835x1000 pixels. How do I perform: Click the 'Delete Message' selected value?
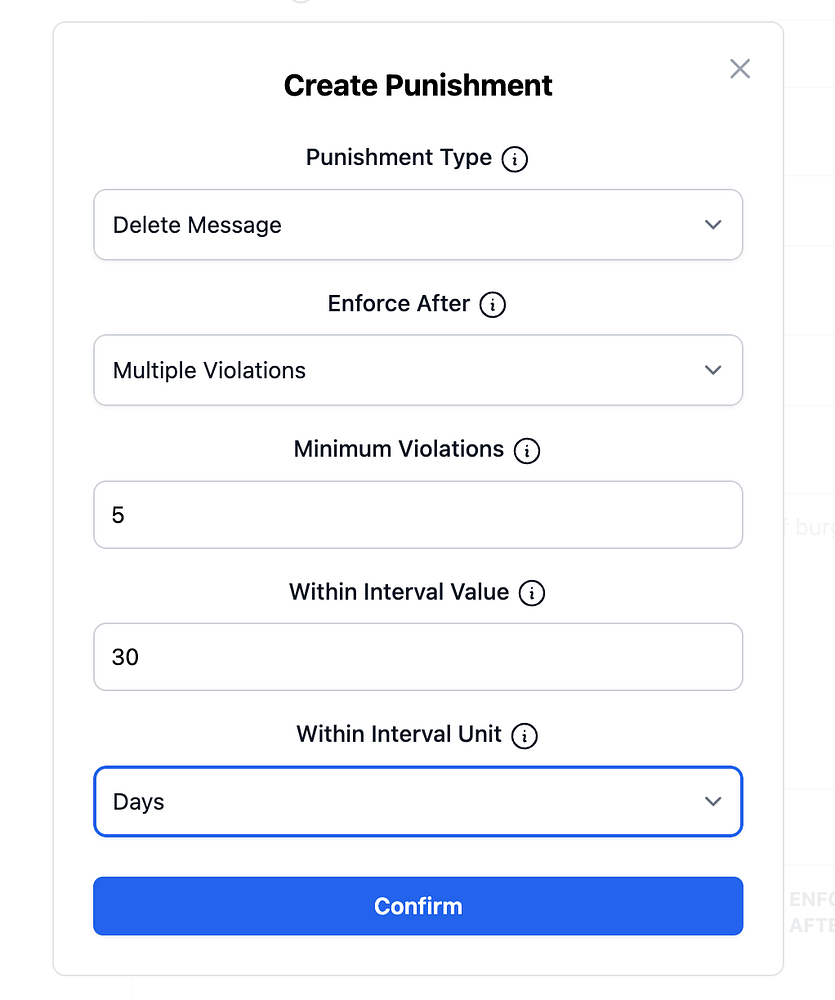(x=197, y=225)
